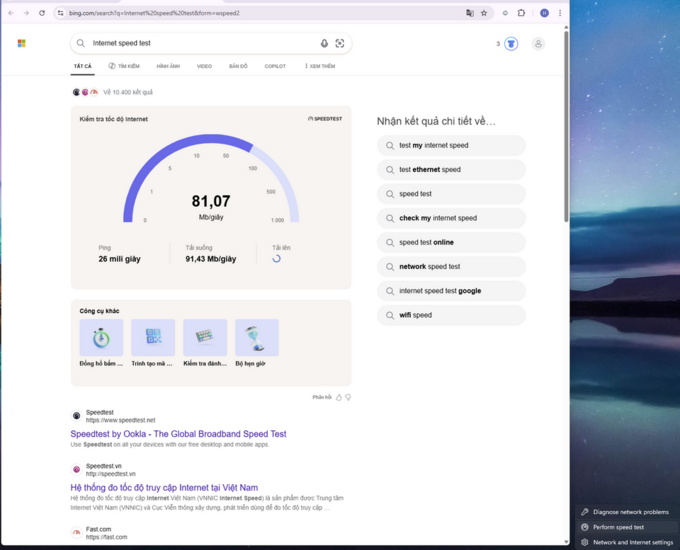Image resolution: width=680 pixels, height=550 pixels.
Task: Expand the XEM THÊM more menu
Action: click(320, 66)
